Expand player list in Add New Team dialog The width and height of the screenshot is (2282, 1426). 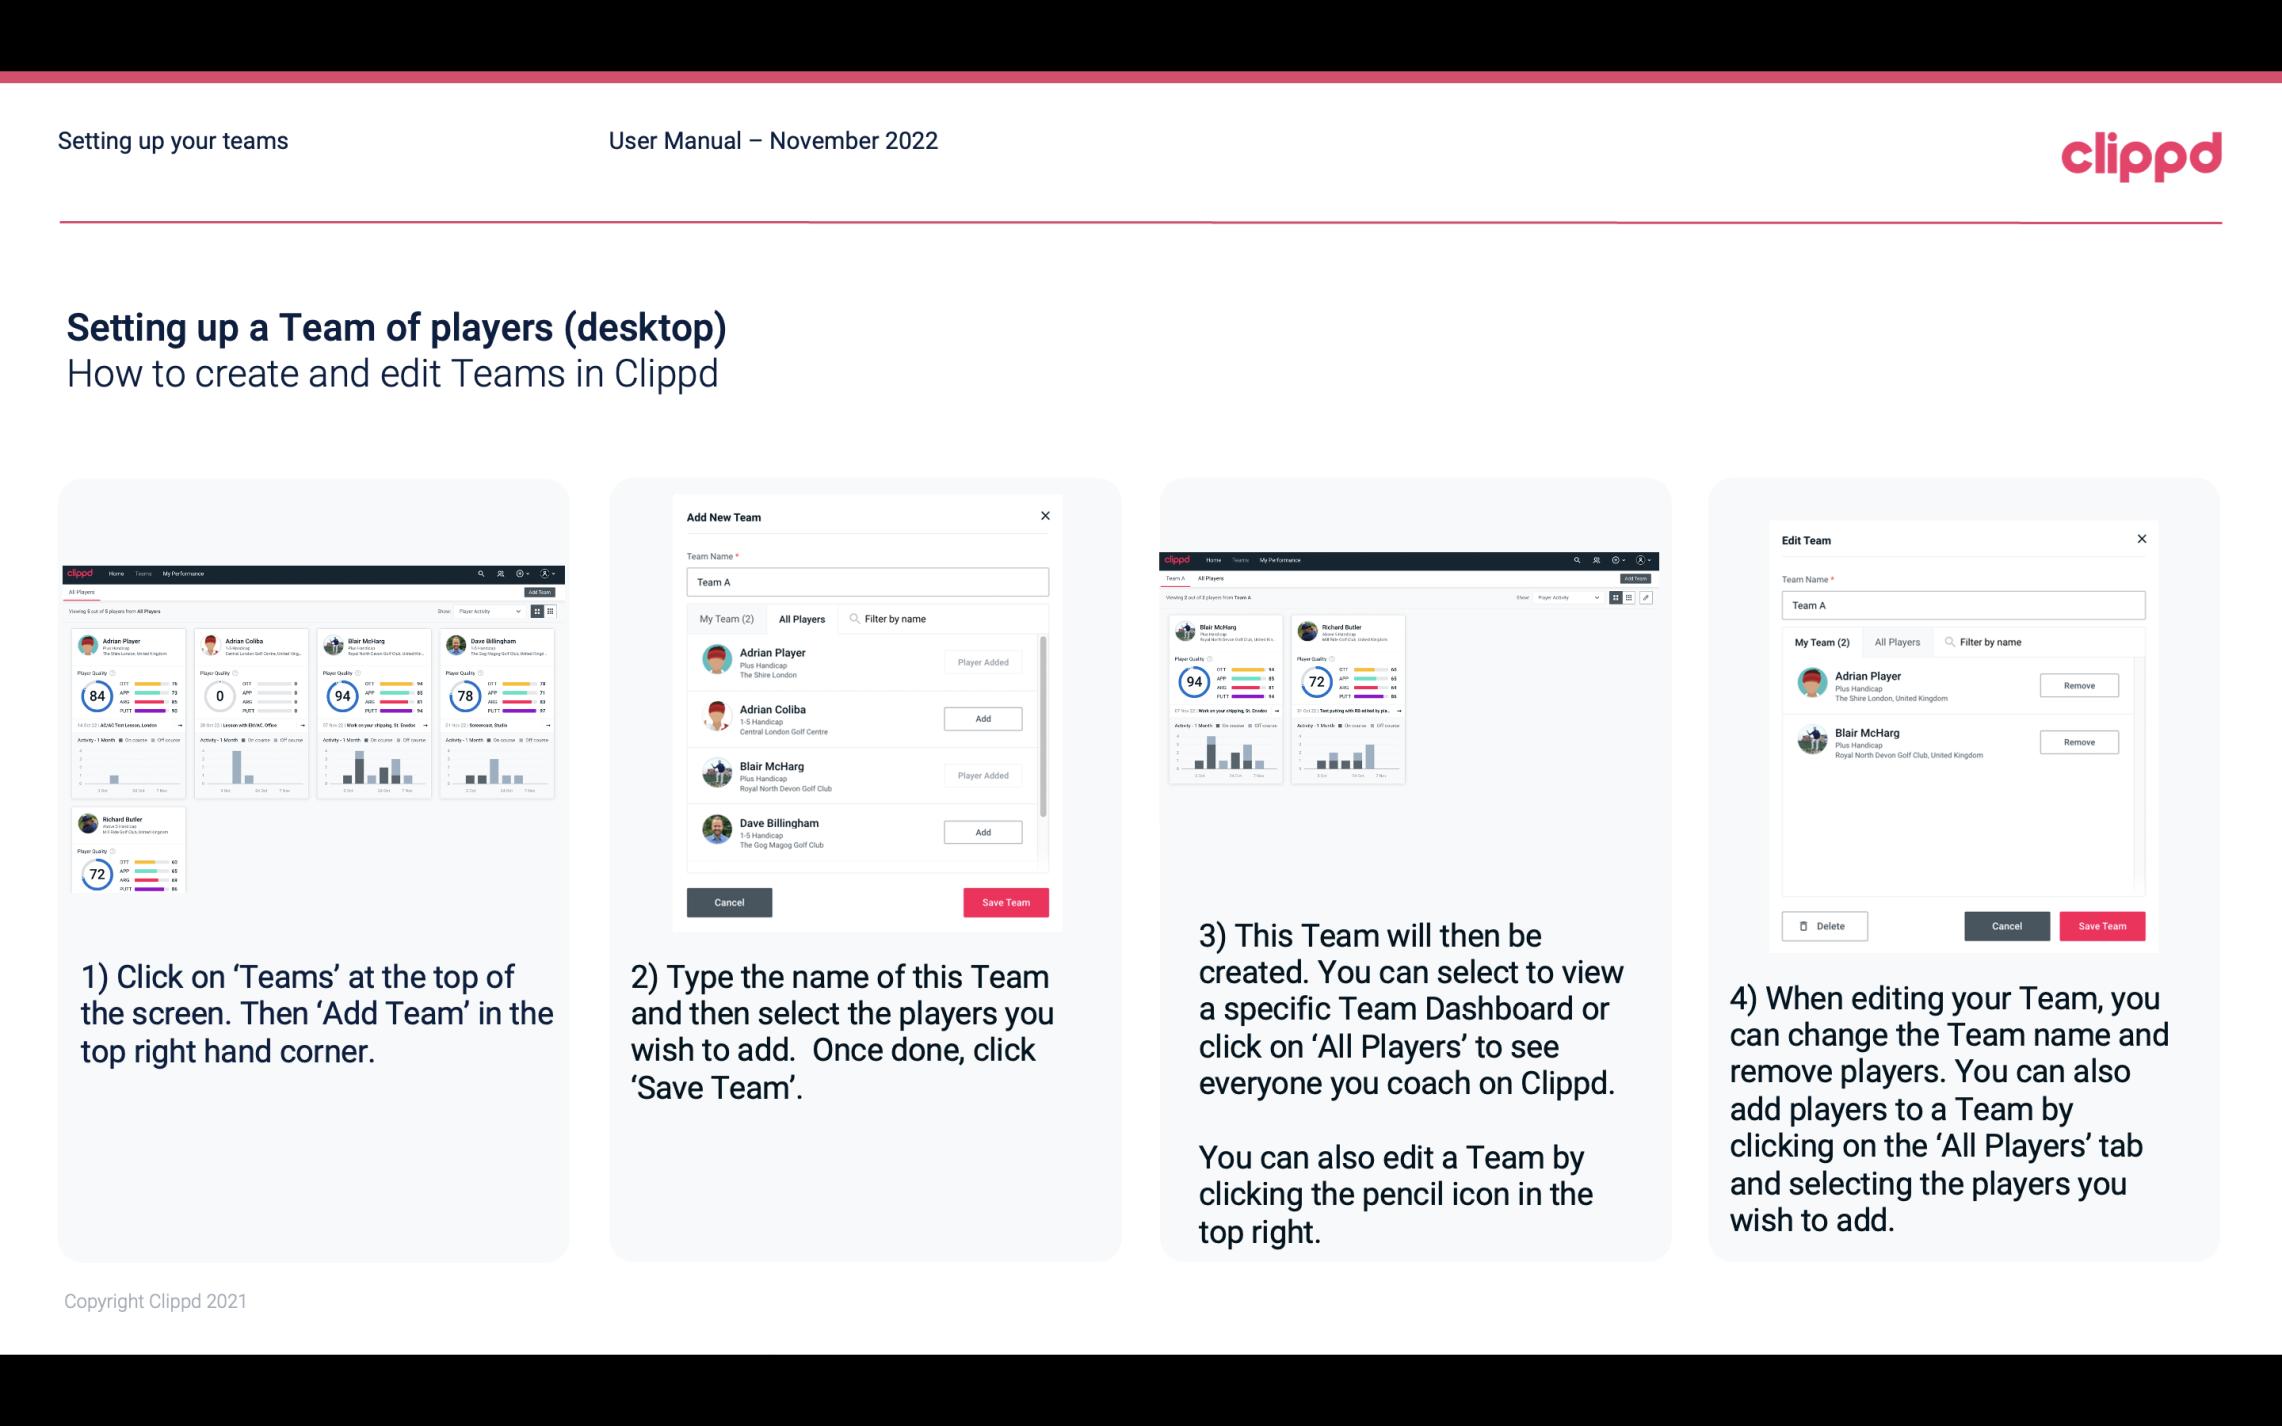tap(800, 618)
